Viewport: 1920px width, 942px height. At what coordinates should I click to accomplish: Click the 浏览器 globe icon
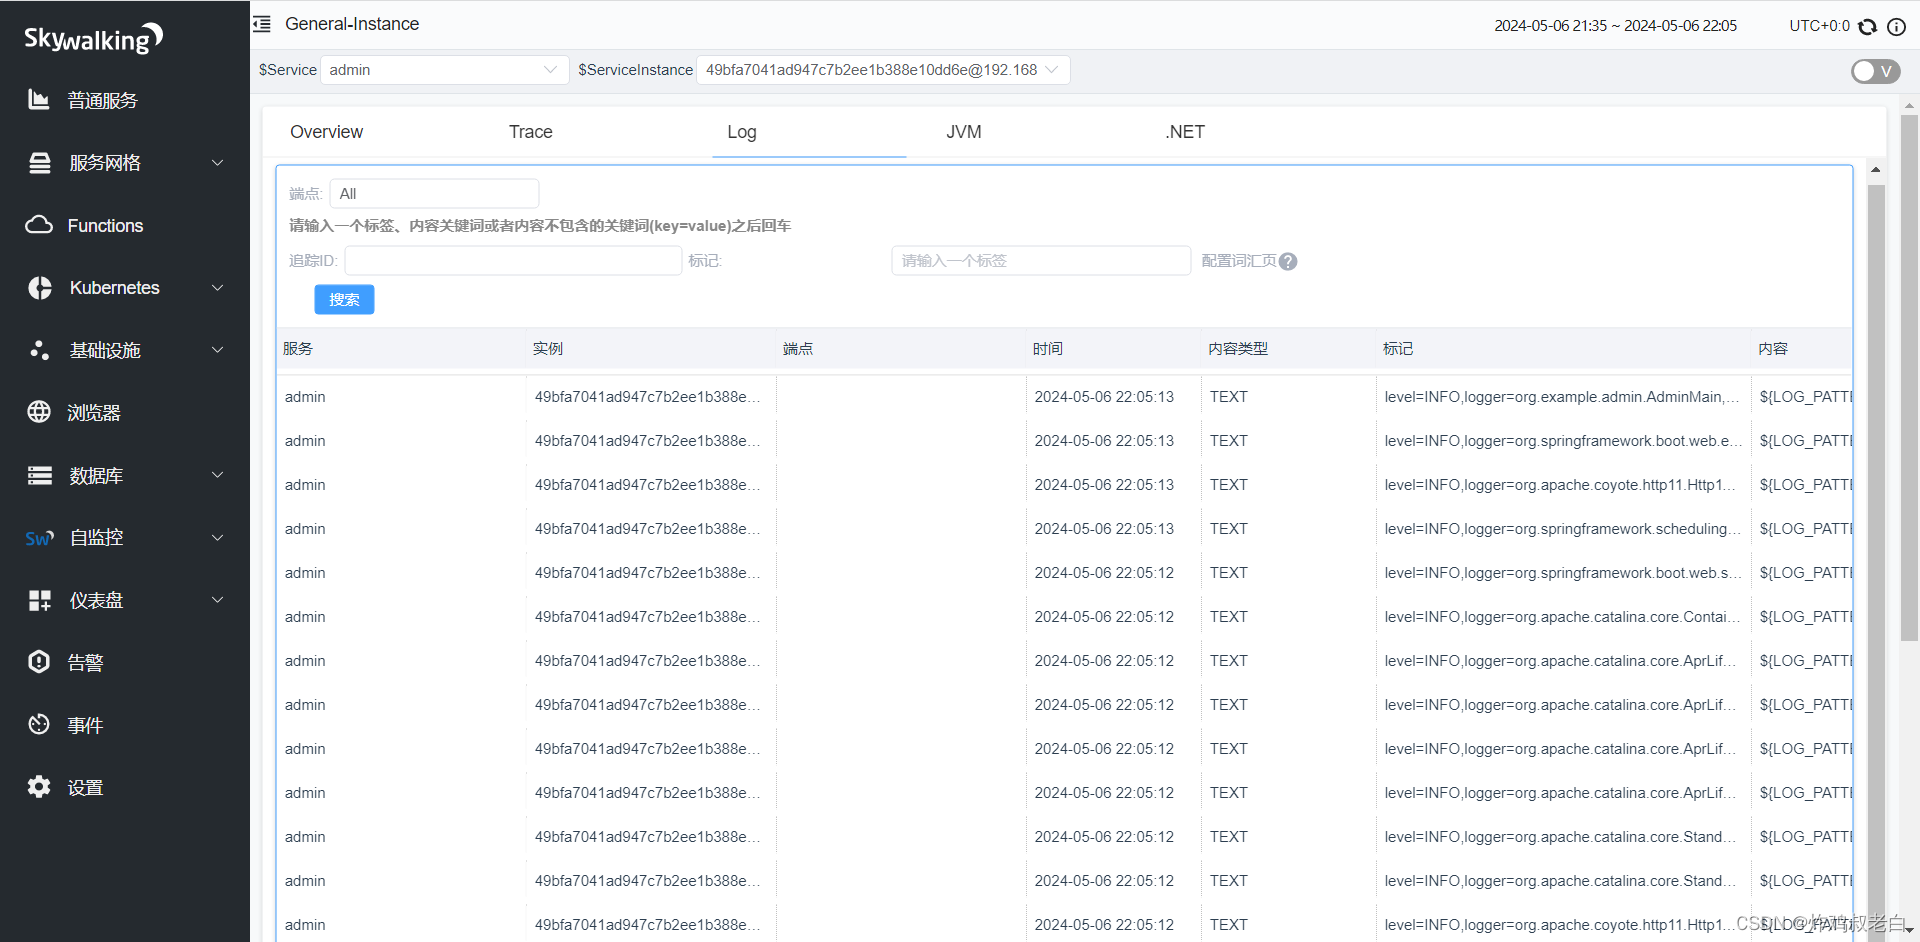[x=39, y=412]
